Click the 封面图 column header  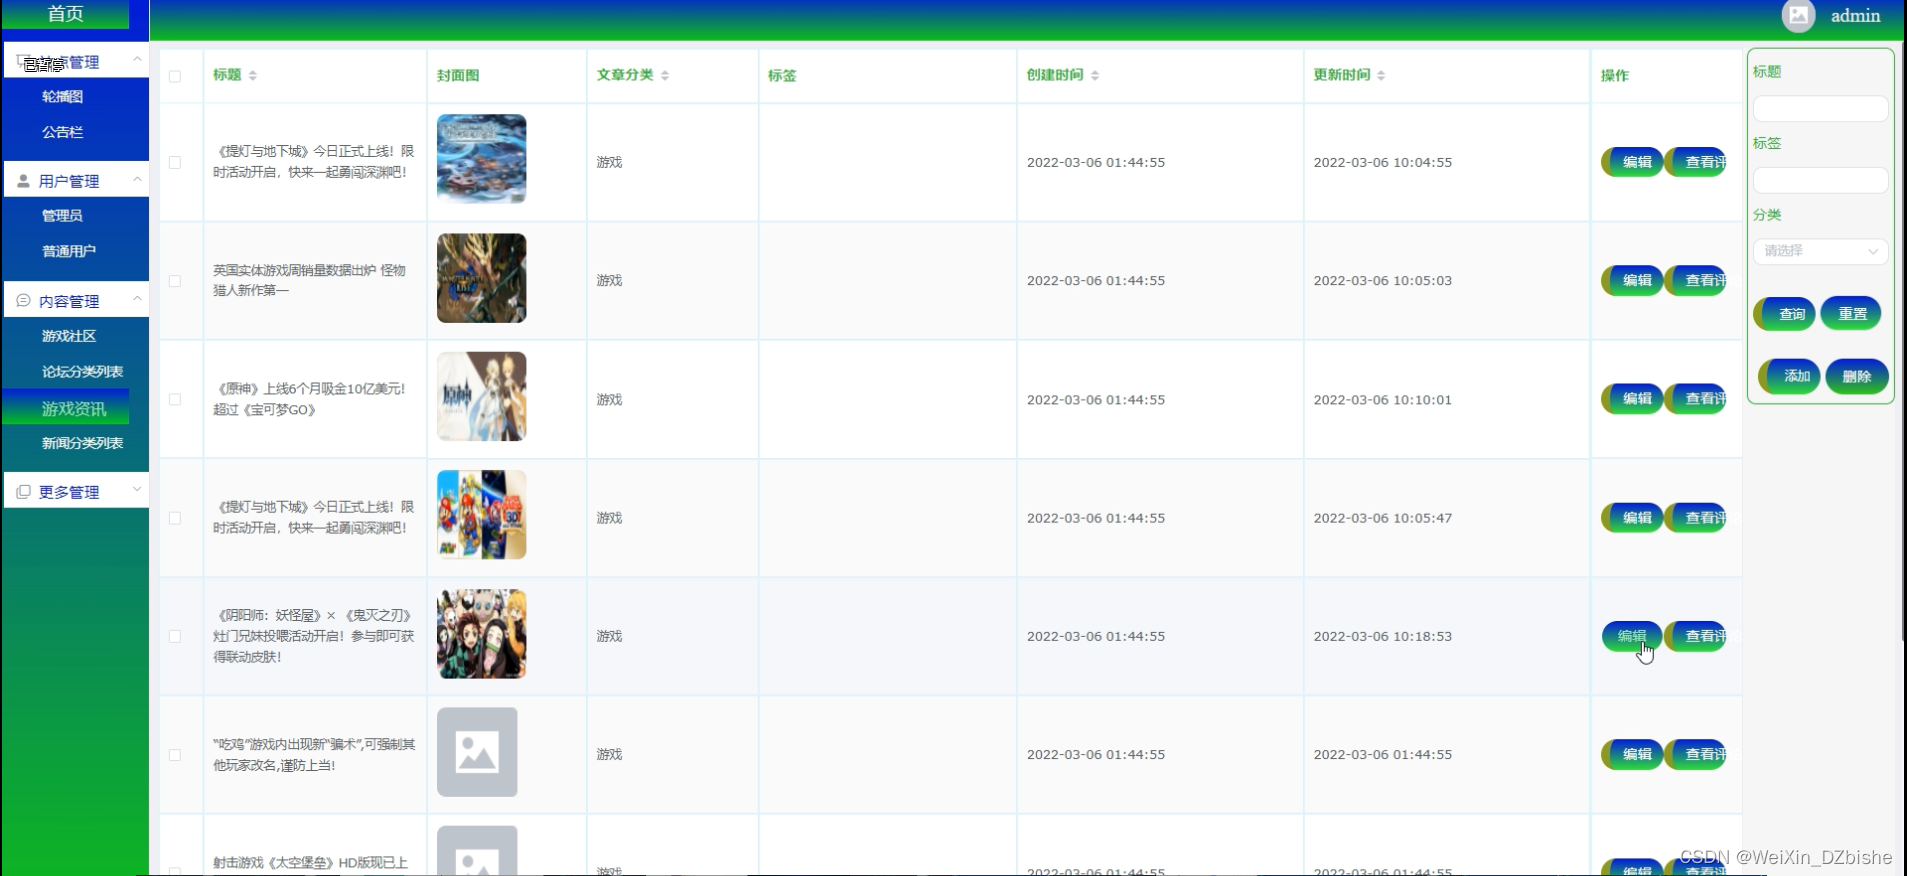point(458,75)
